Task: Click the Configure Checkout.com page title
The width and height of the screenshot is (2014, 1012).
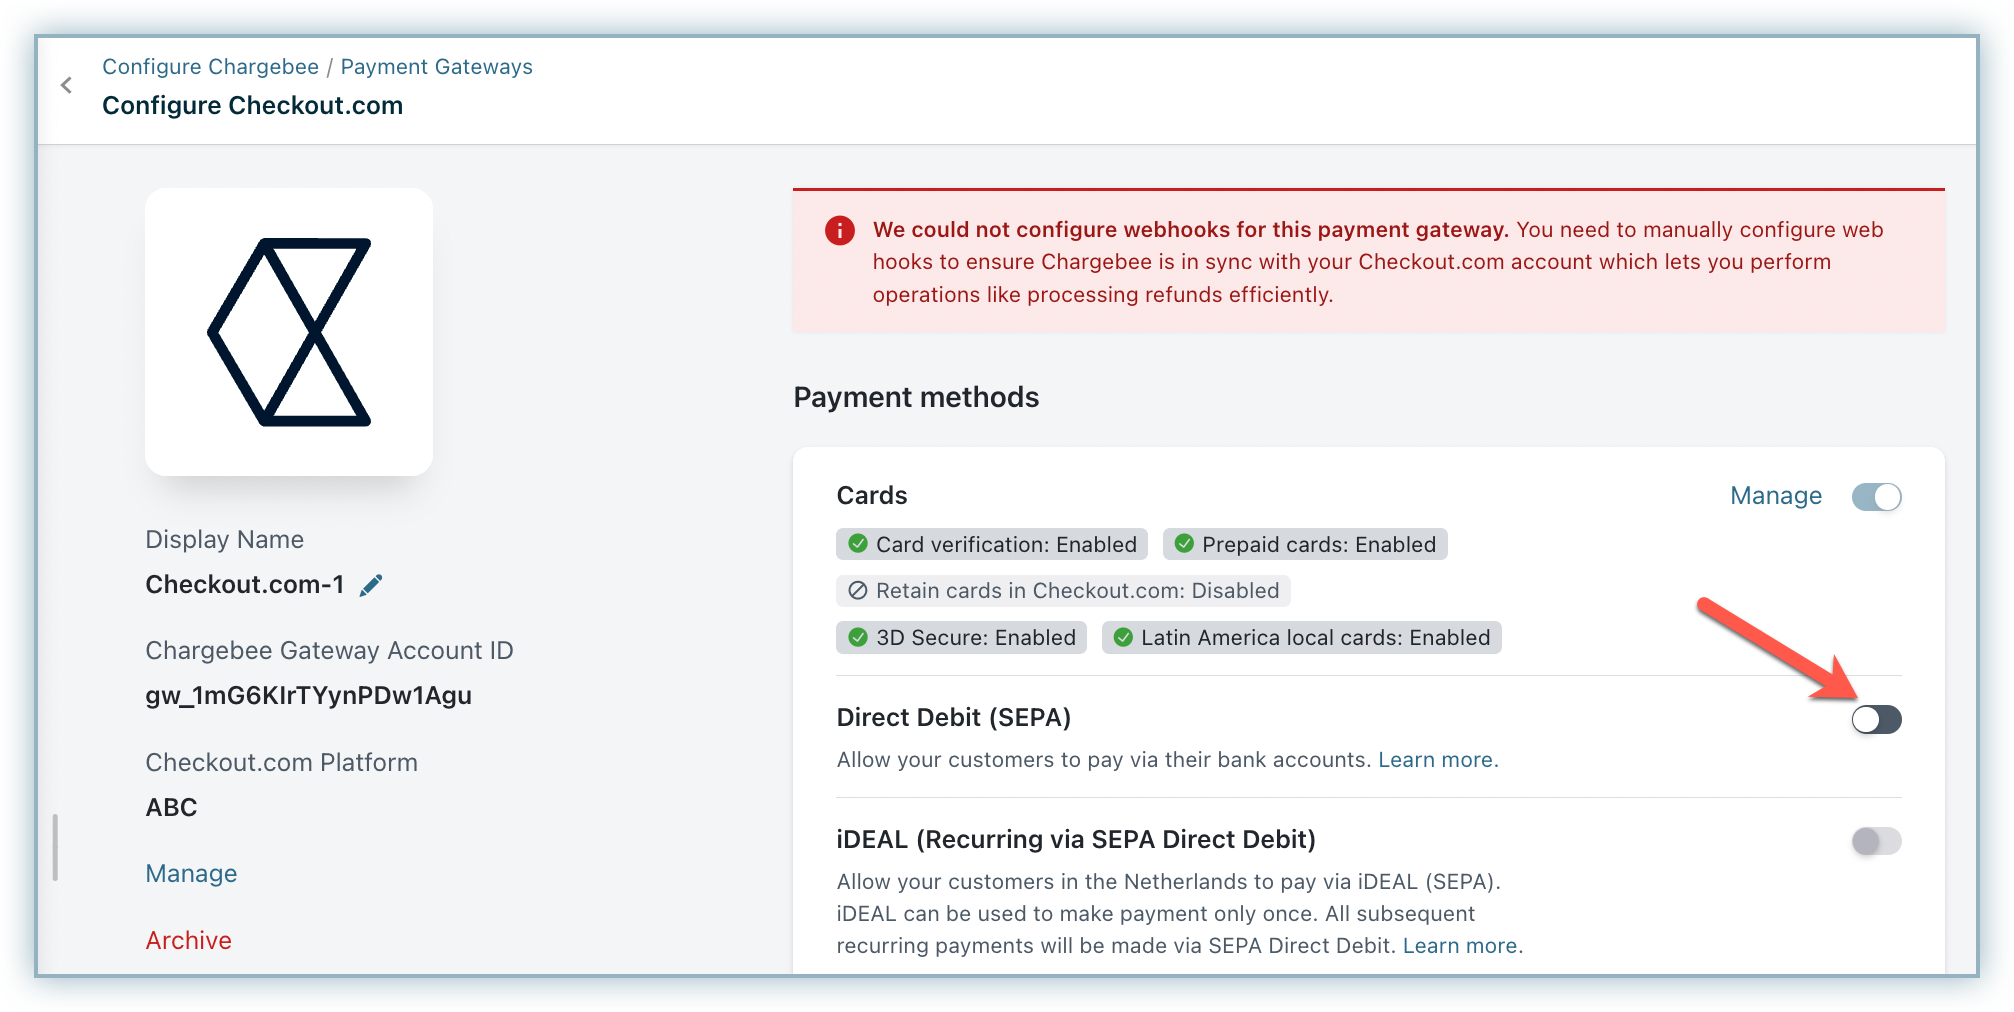Action: pos(252,106)
